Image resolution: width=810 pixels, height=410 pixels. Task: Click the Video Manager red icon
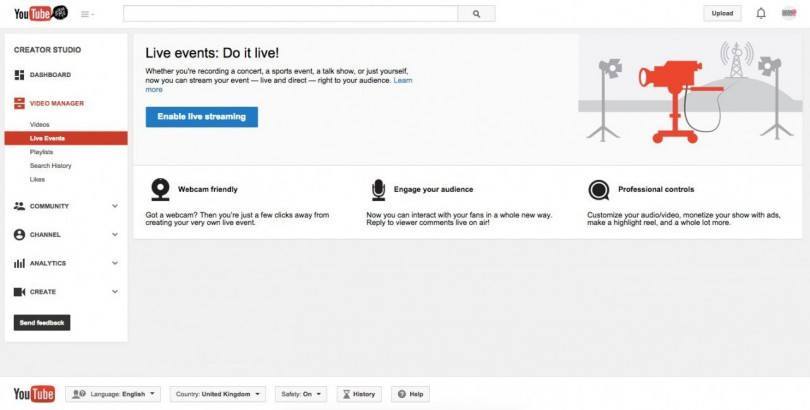click(x=19, y=103)
